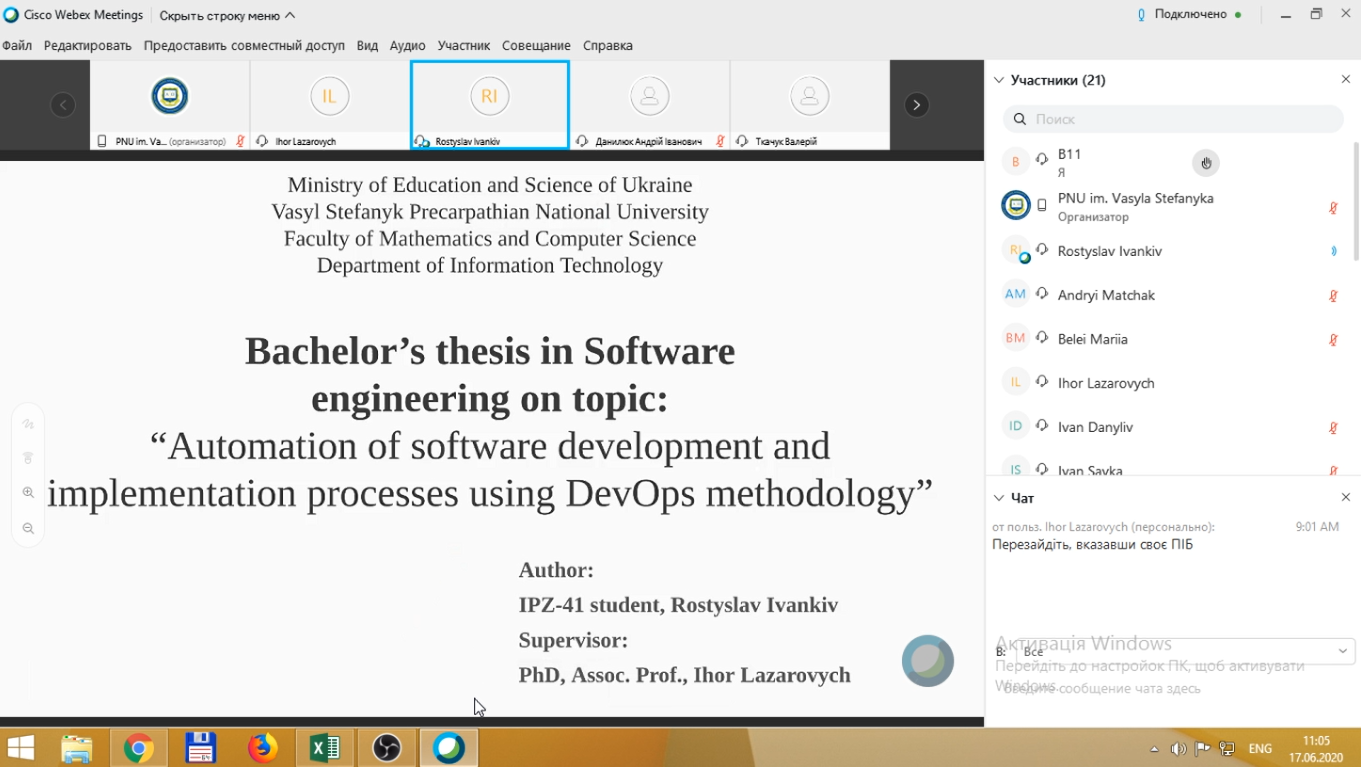Open the Совещание menu
Viewport: 1361px width, 767px height.
[x=536, y=46]
